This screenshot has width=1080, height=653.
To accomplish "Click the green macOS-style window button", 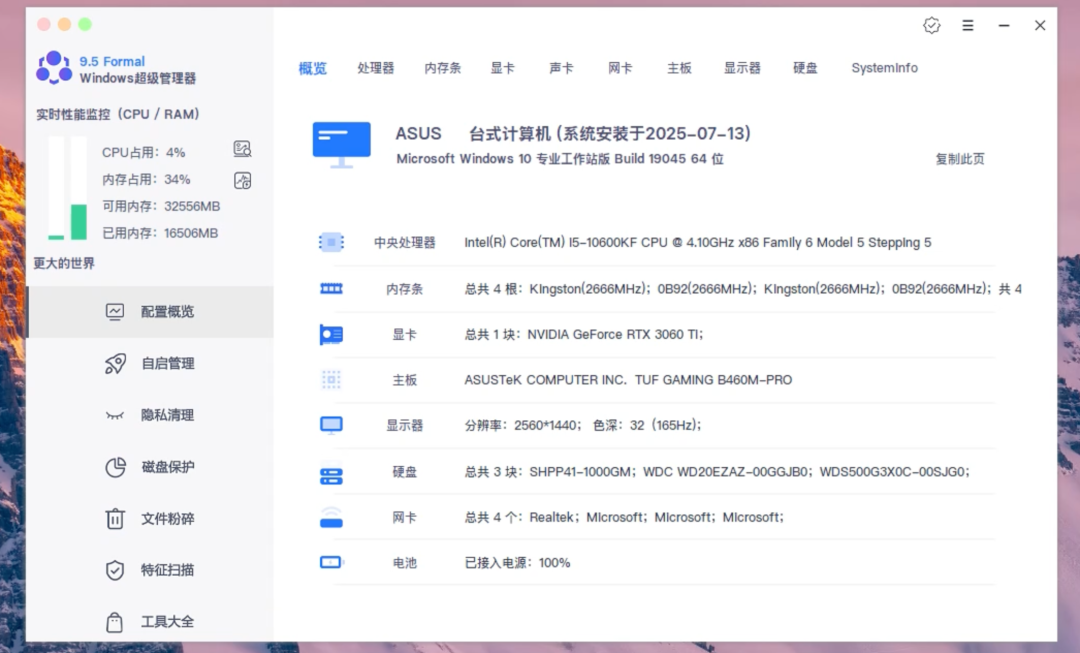I will point(85,25).
